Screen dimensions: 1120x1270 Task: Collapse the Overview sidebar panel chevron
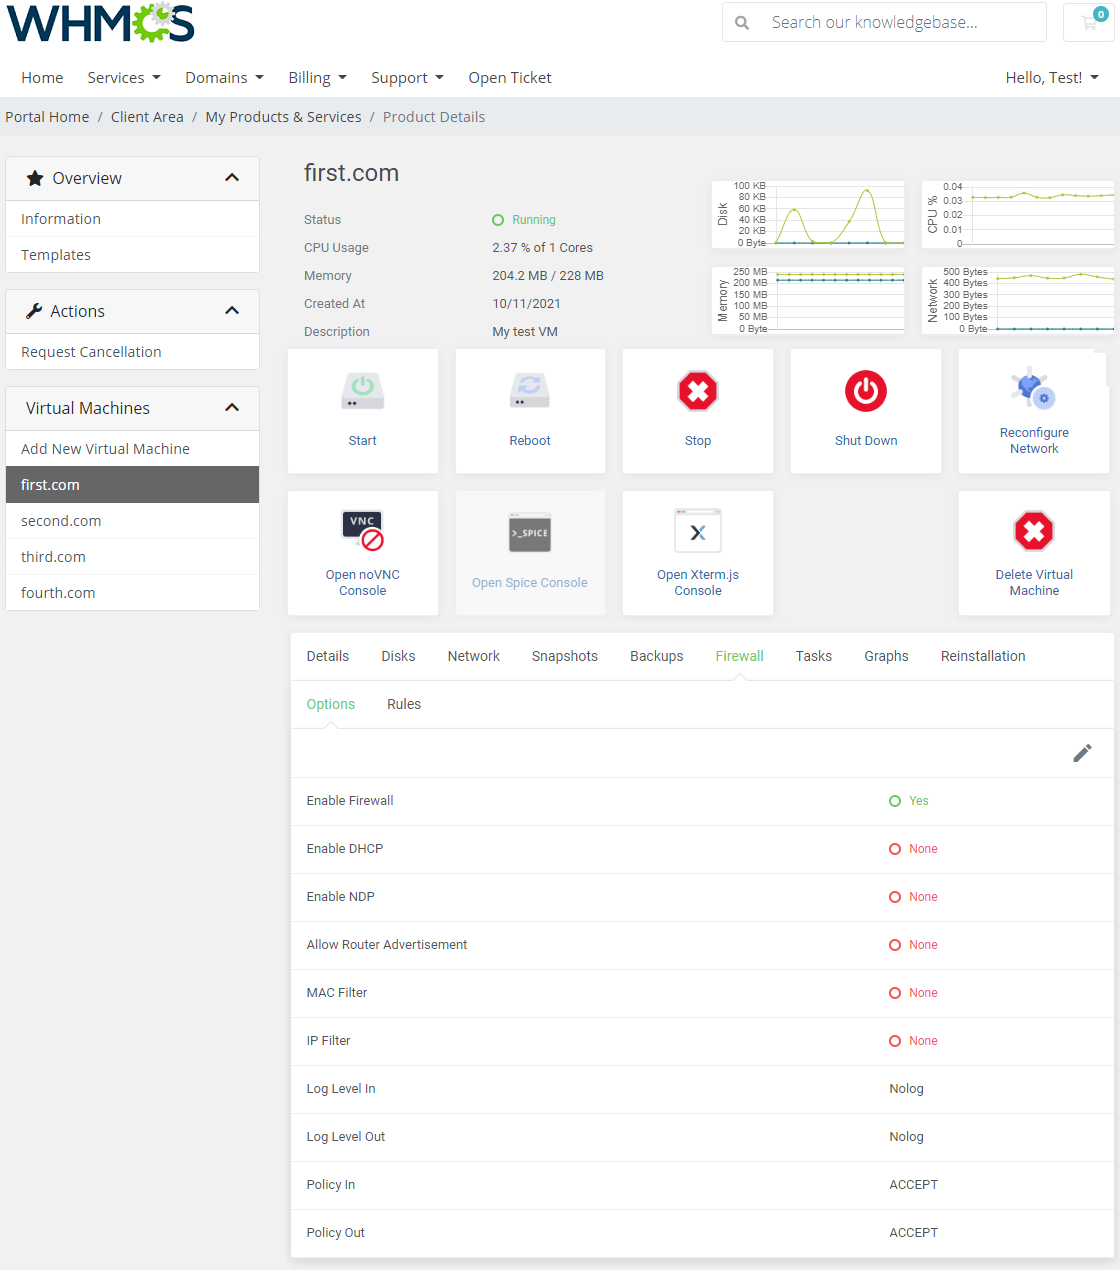[x=232, y=178]
